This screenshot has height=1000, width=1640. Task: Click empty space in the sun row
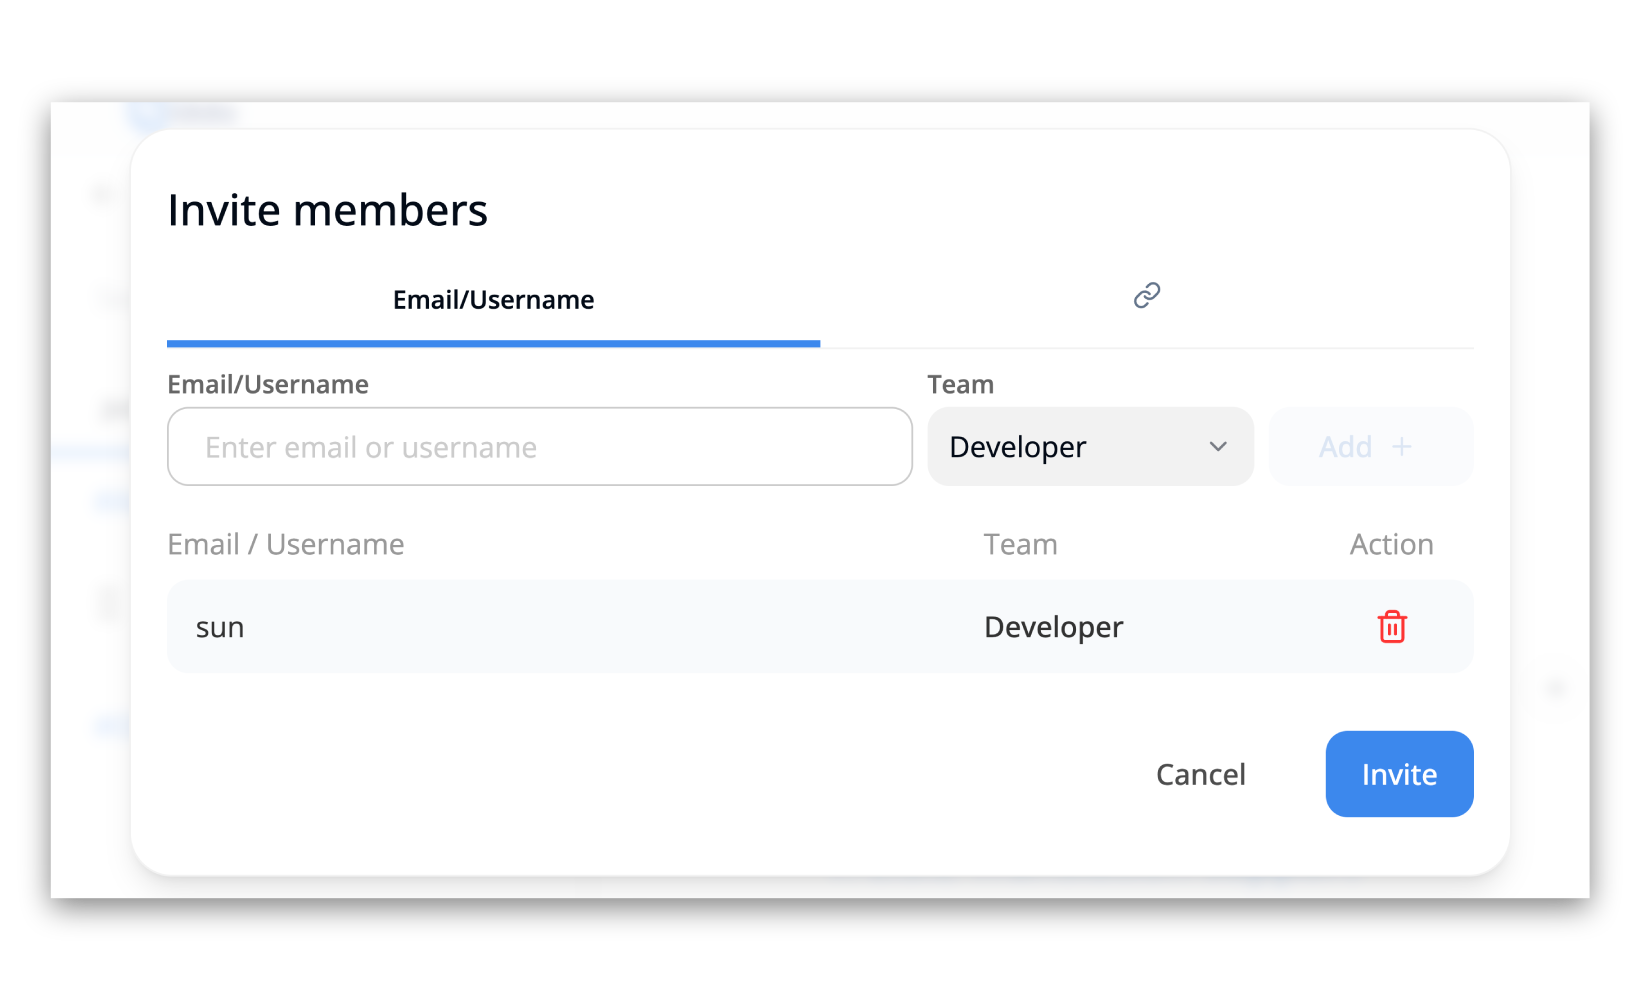tap(600, 627)
